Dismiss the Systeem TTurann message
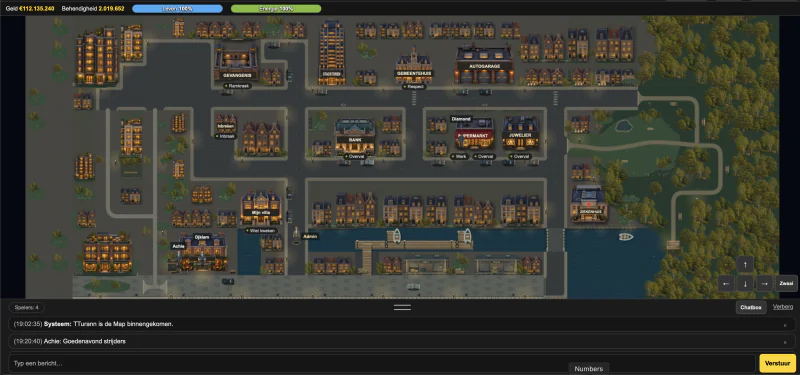Screen dimensions: 800x375 [x=785, y=325]
